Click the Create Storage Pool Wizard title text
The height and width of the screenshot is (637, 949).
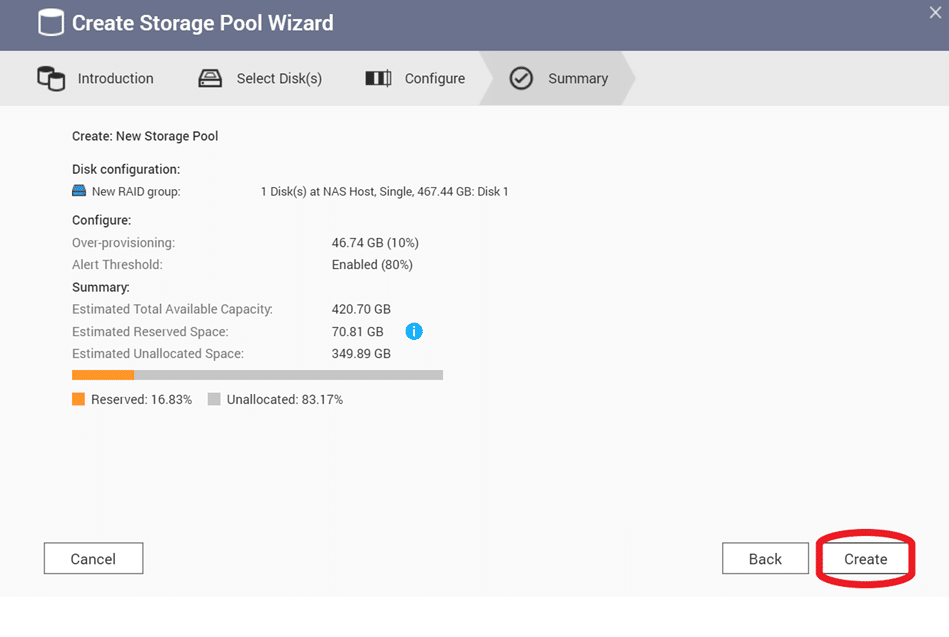pos(203,23)
